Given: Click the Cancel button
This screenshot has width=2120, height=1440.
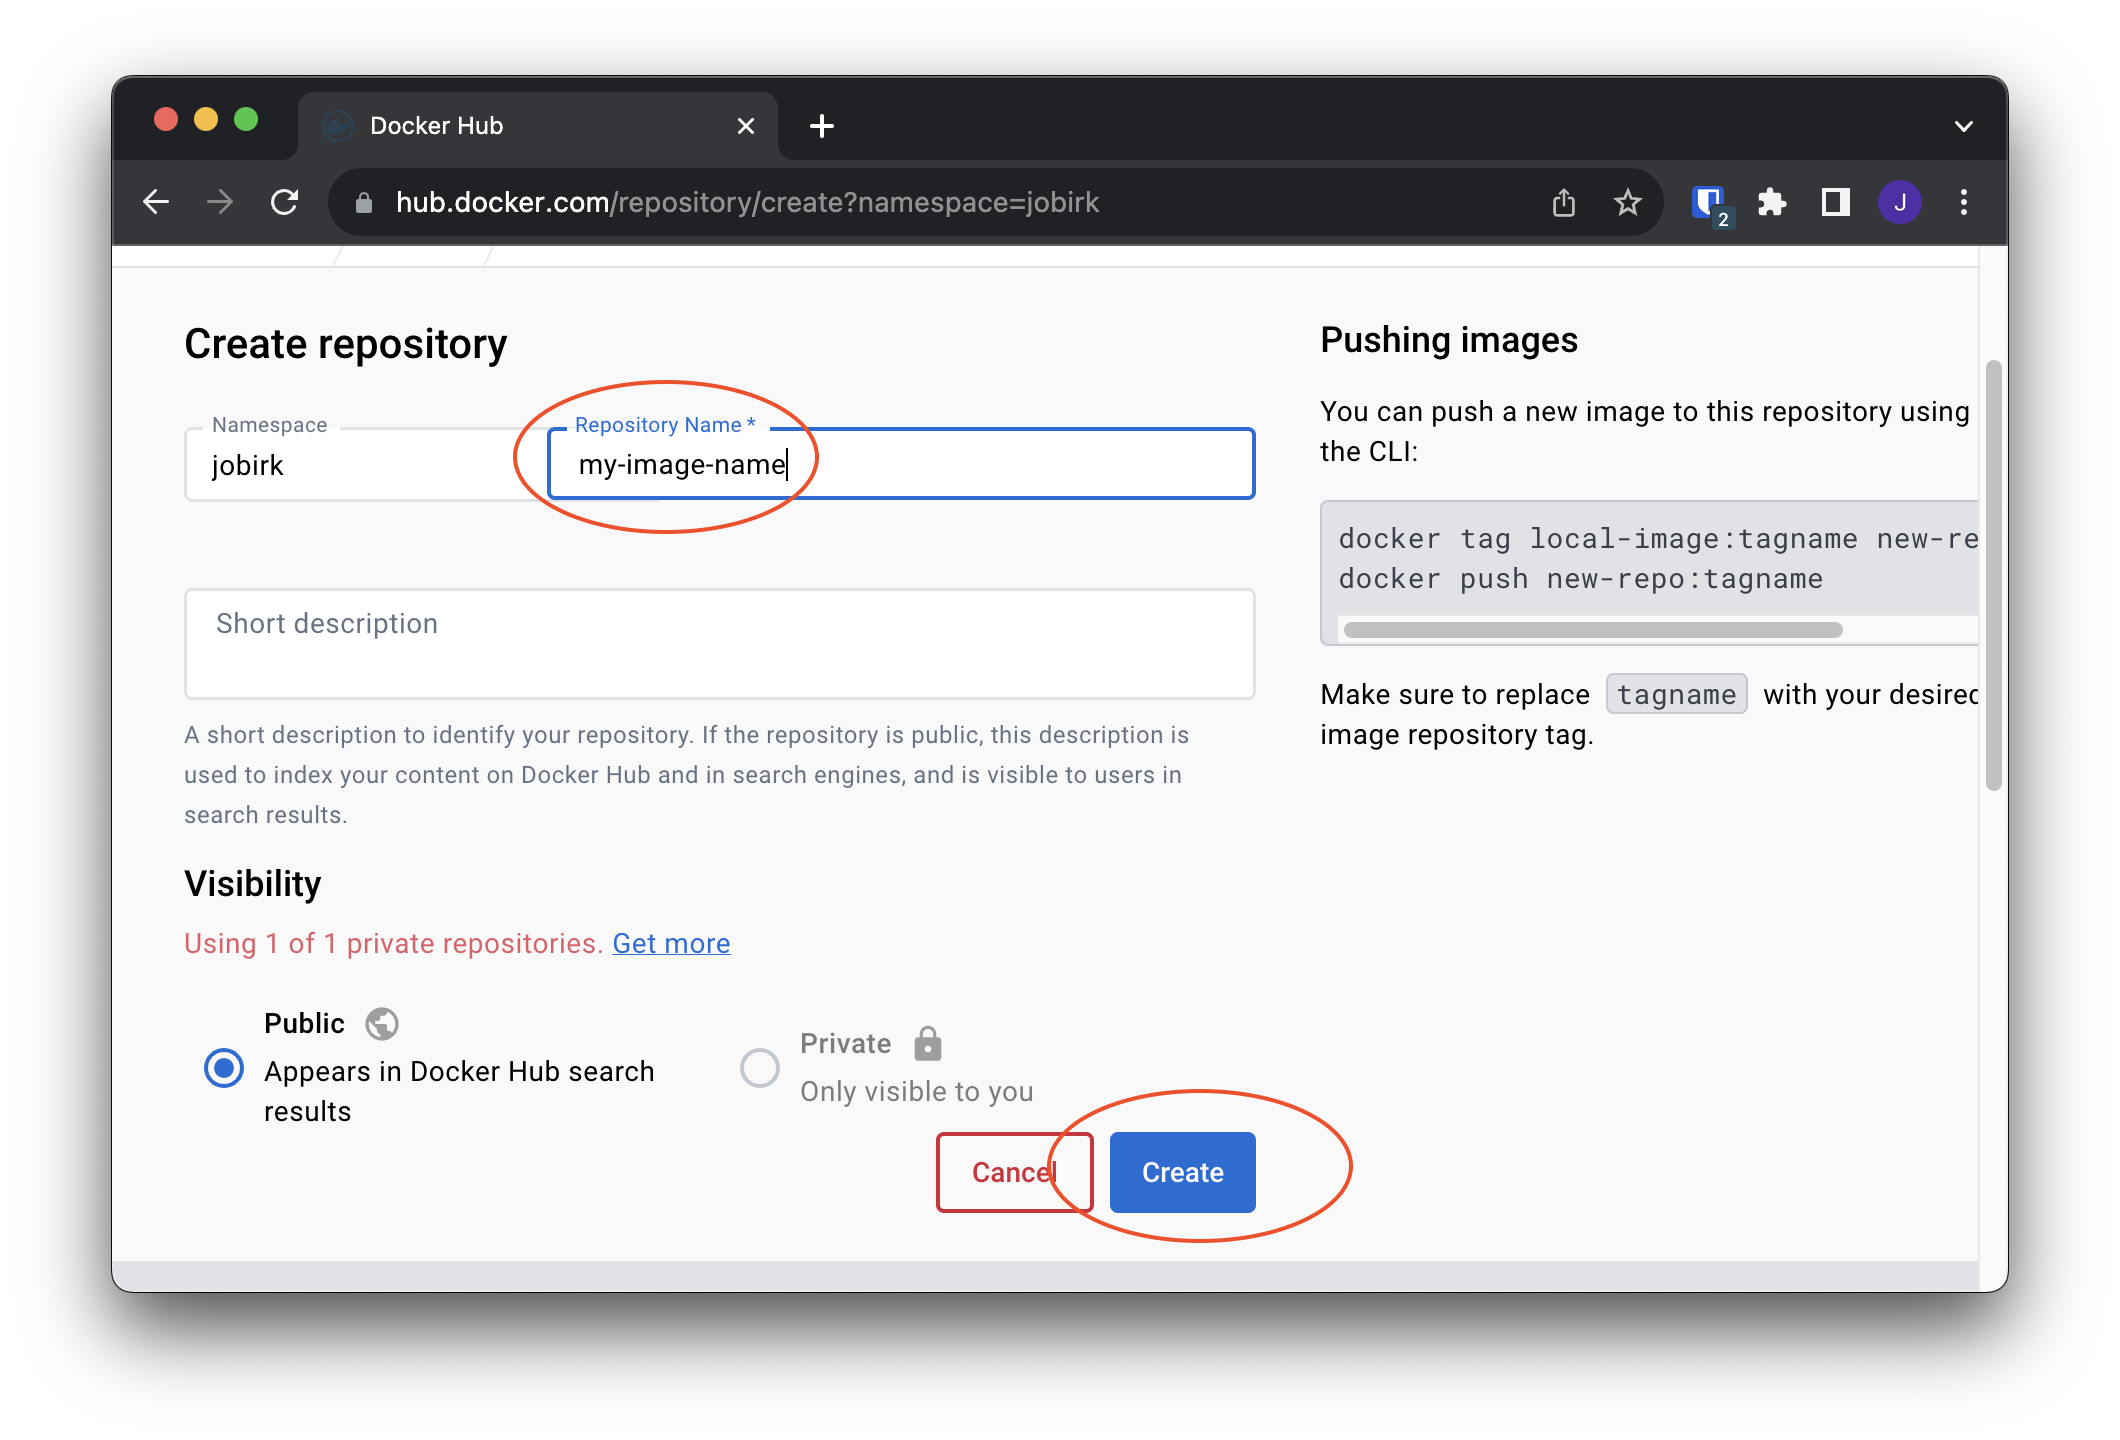Looking at the screenshot, I should (1013, 1172).
